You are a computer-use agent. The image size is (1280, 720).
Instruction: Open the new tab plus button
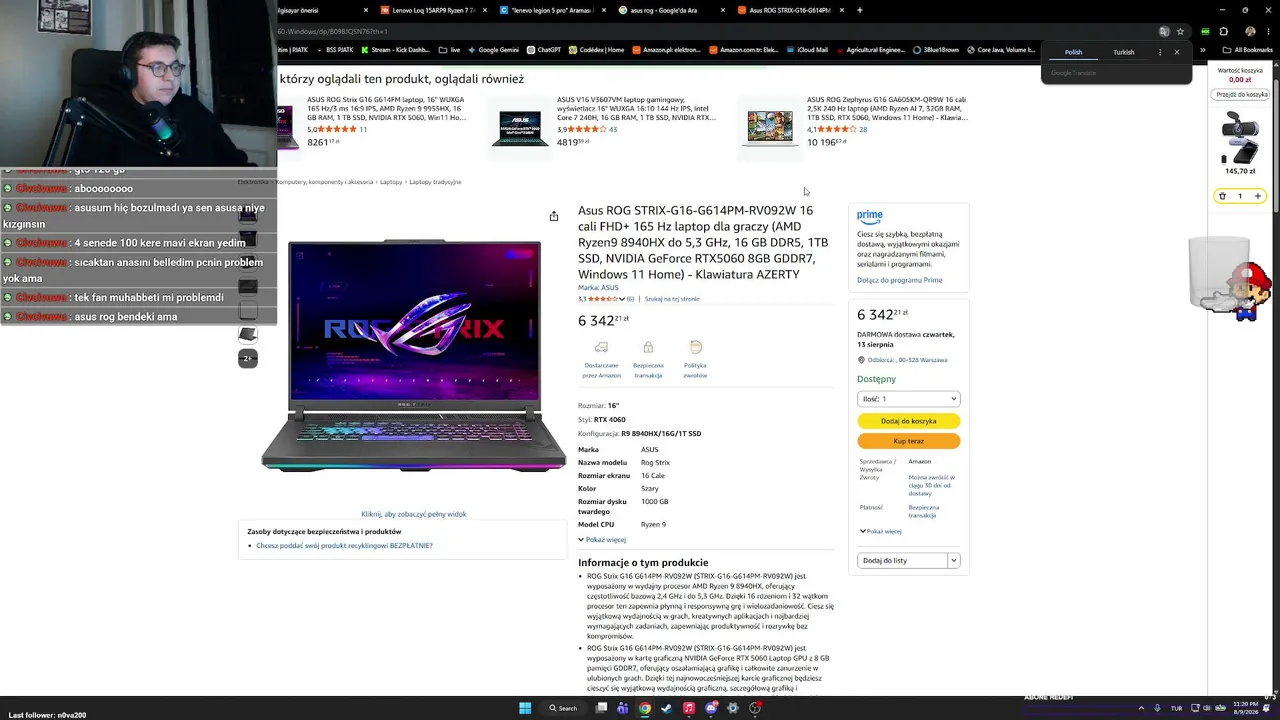(860, 10)
